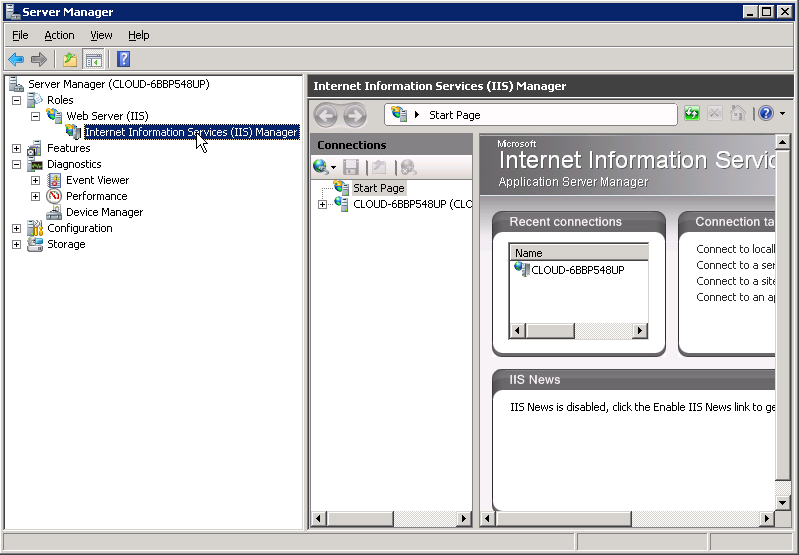Image resolution: width=799 pixels, height=555 pixels.
Task: Click the Roles node icon
Action: [x=35, y=100]
